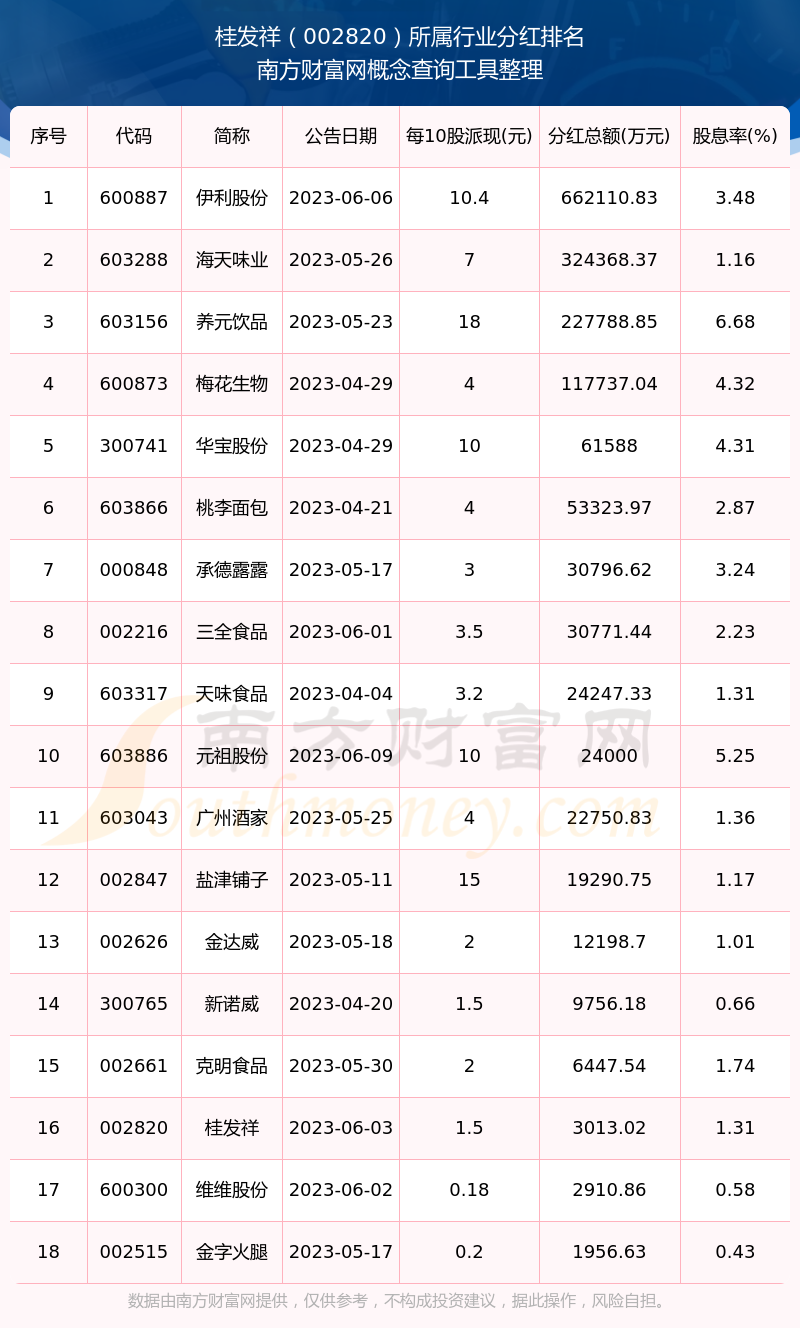Viewport: 800px width, 1328px height.
Task: Select the name 桃李面包
Action: pos(232,508)
